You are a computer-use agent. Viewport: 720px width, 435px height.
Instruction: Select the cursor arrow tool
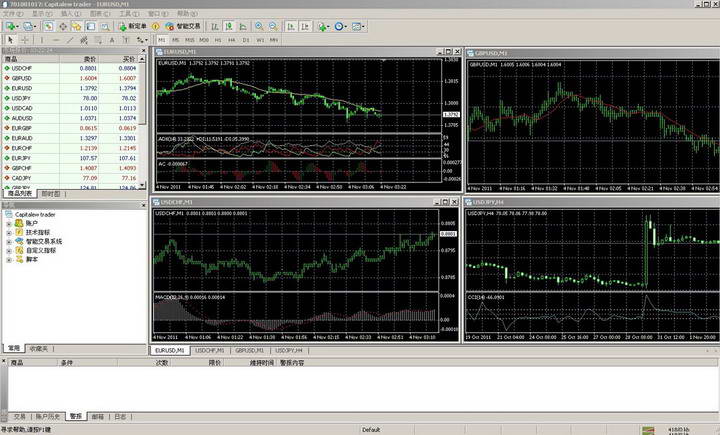[11, 40]
